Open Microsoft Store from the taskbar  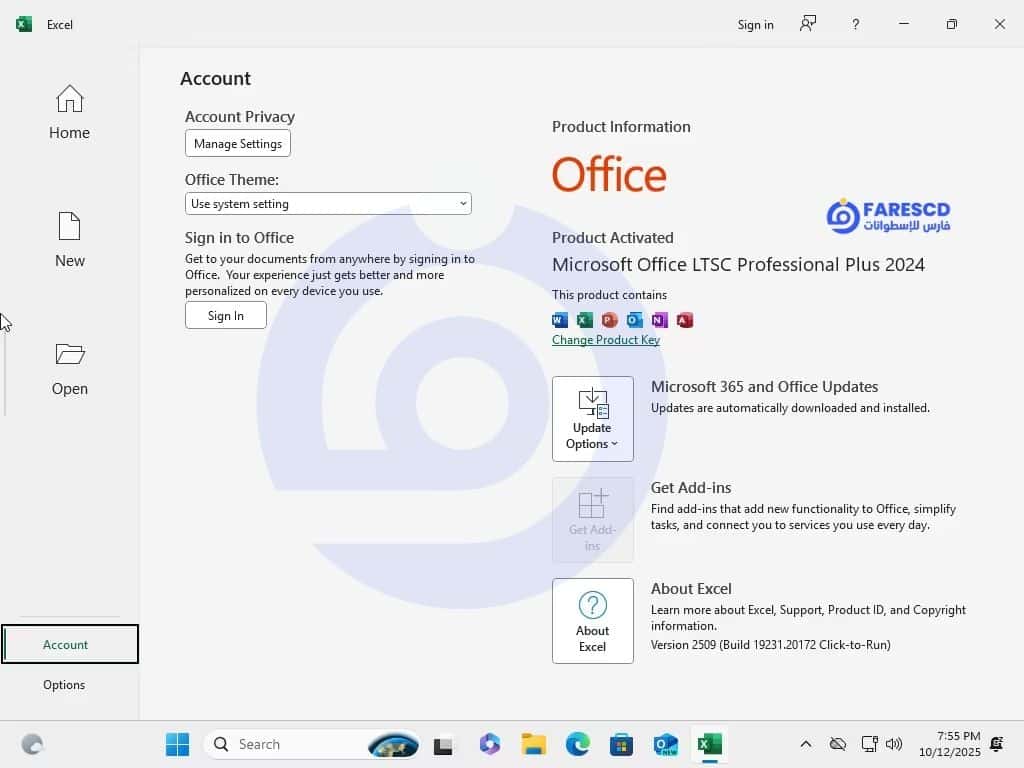[x=621, y=744]
